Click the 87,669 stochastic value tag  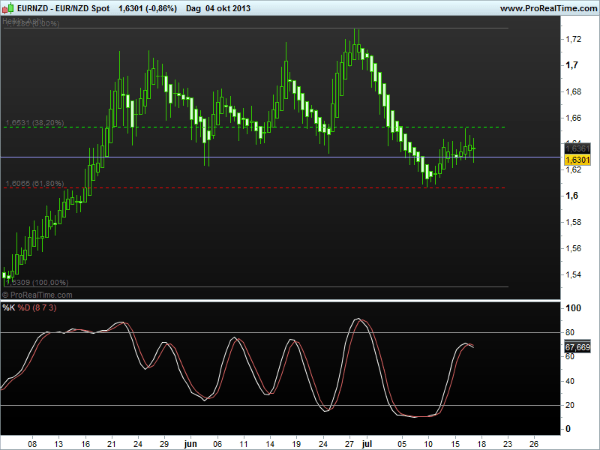pos(577,347)
